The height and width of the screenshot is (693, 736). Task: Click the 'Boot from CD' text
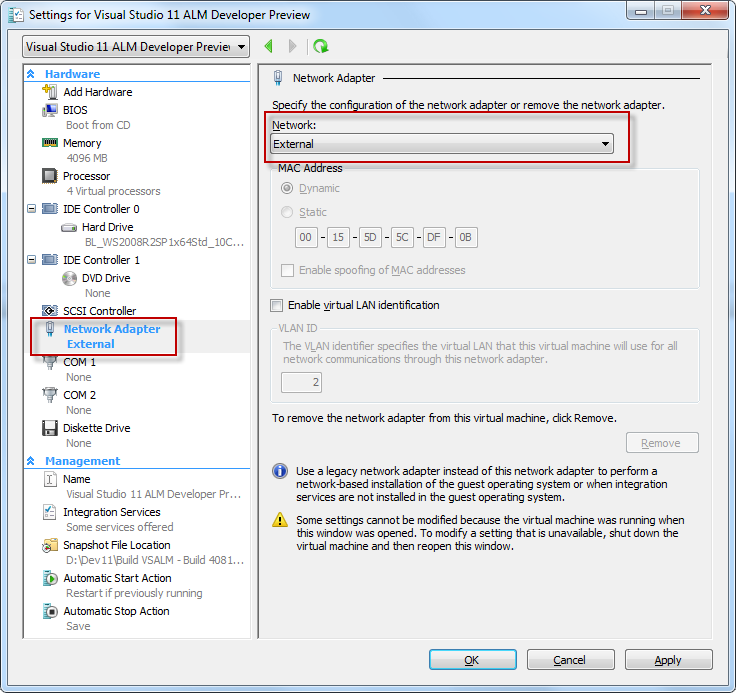pyautogui.click(x=98, y=125)
